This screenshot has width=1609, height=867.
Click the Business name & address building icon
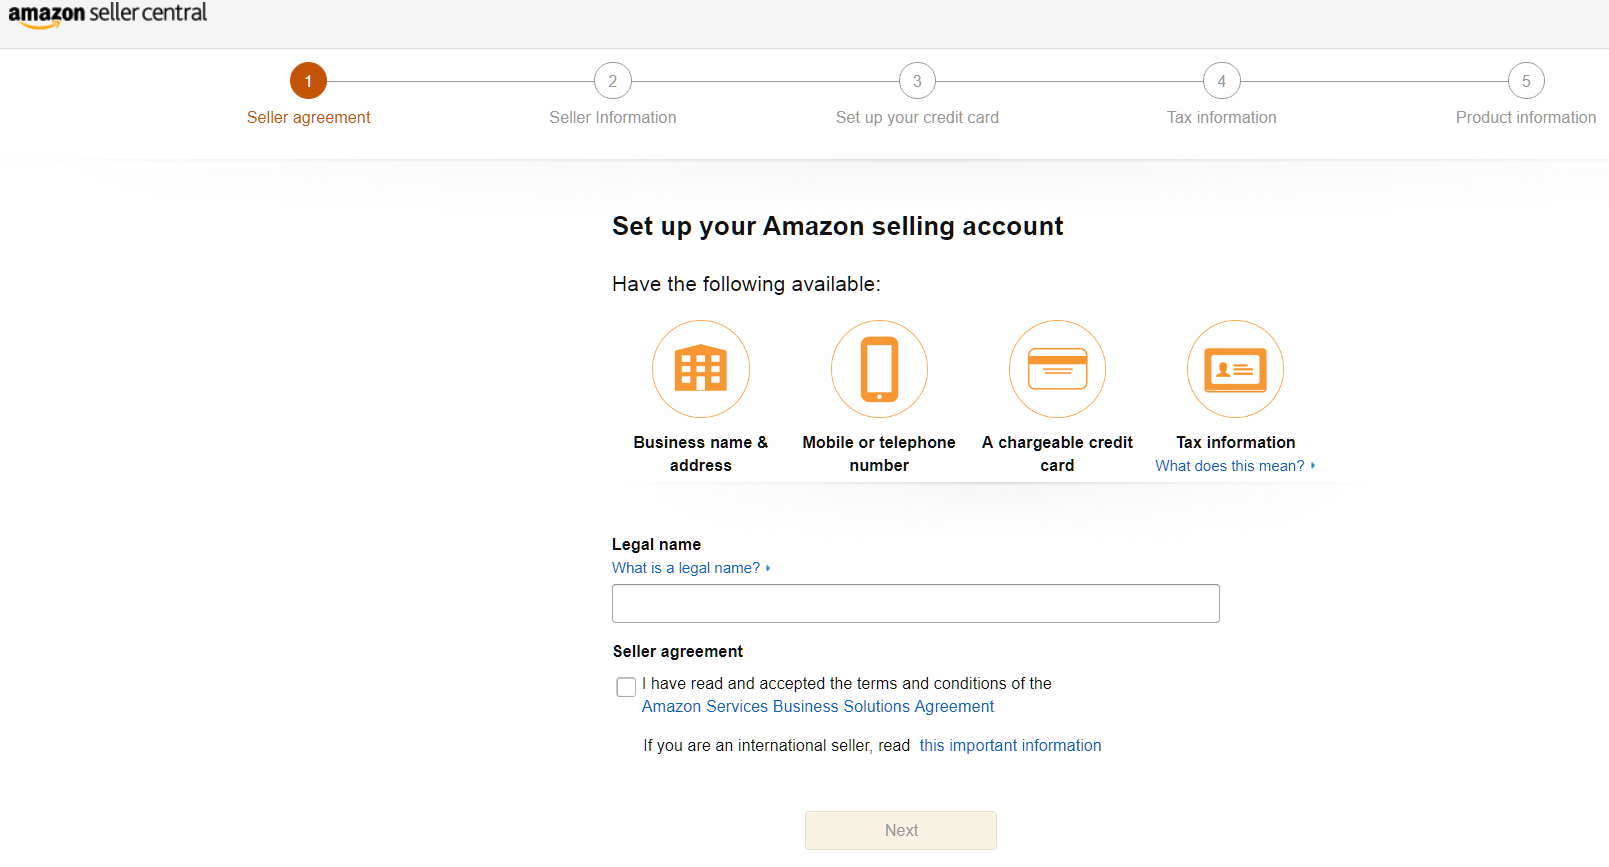[700, 368]
